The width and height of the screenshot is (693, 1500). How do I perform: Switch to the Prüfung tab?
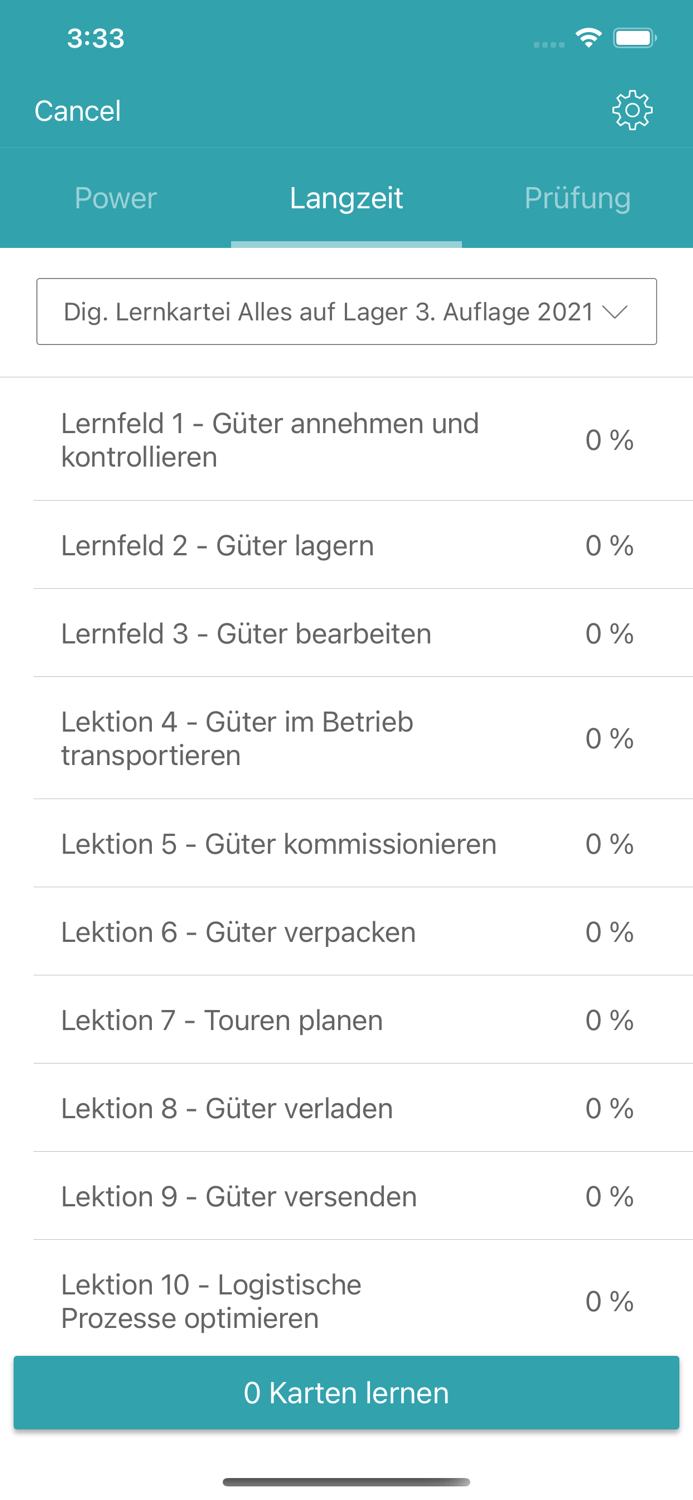[578, 198]
